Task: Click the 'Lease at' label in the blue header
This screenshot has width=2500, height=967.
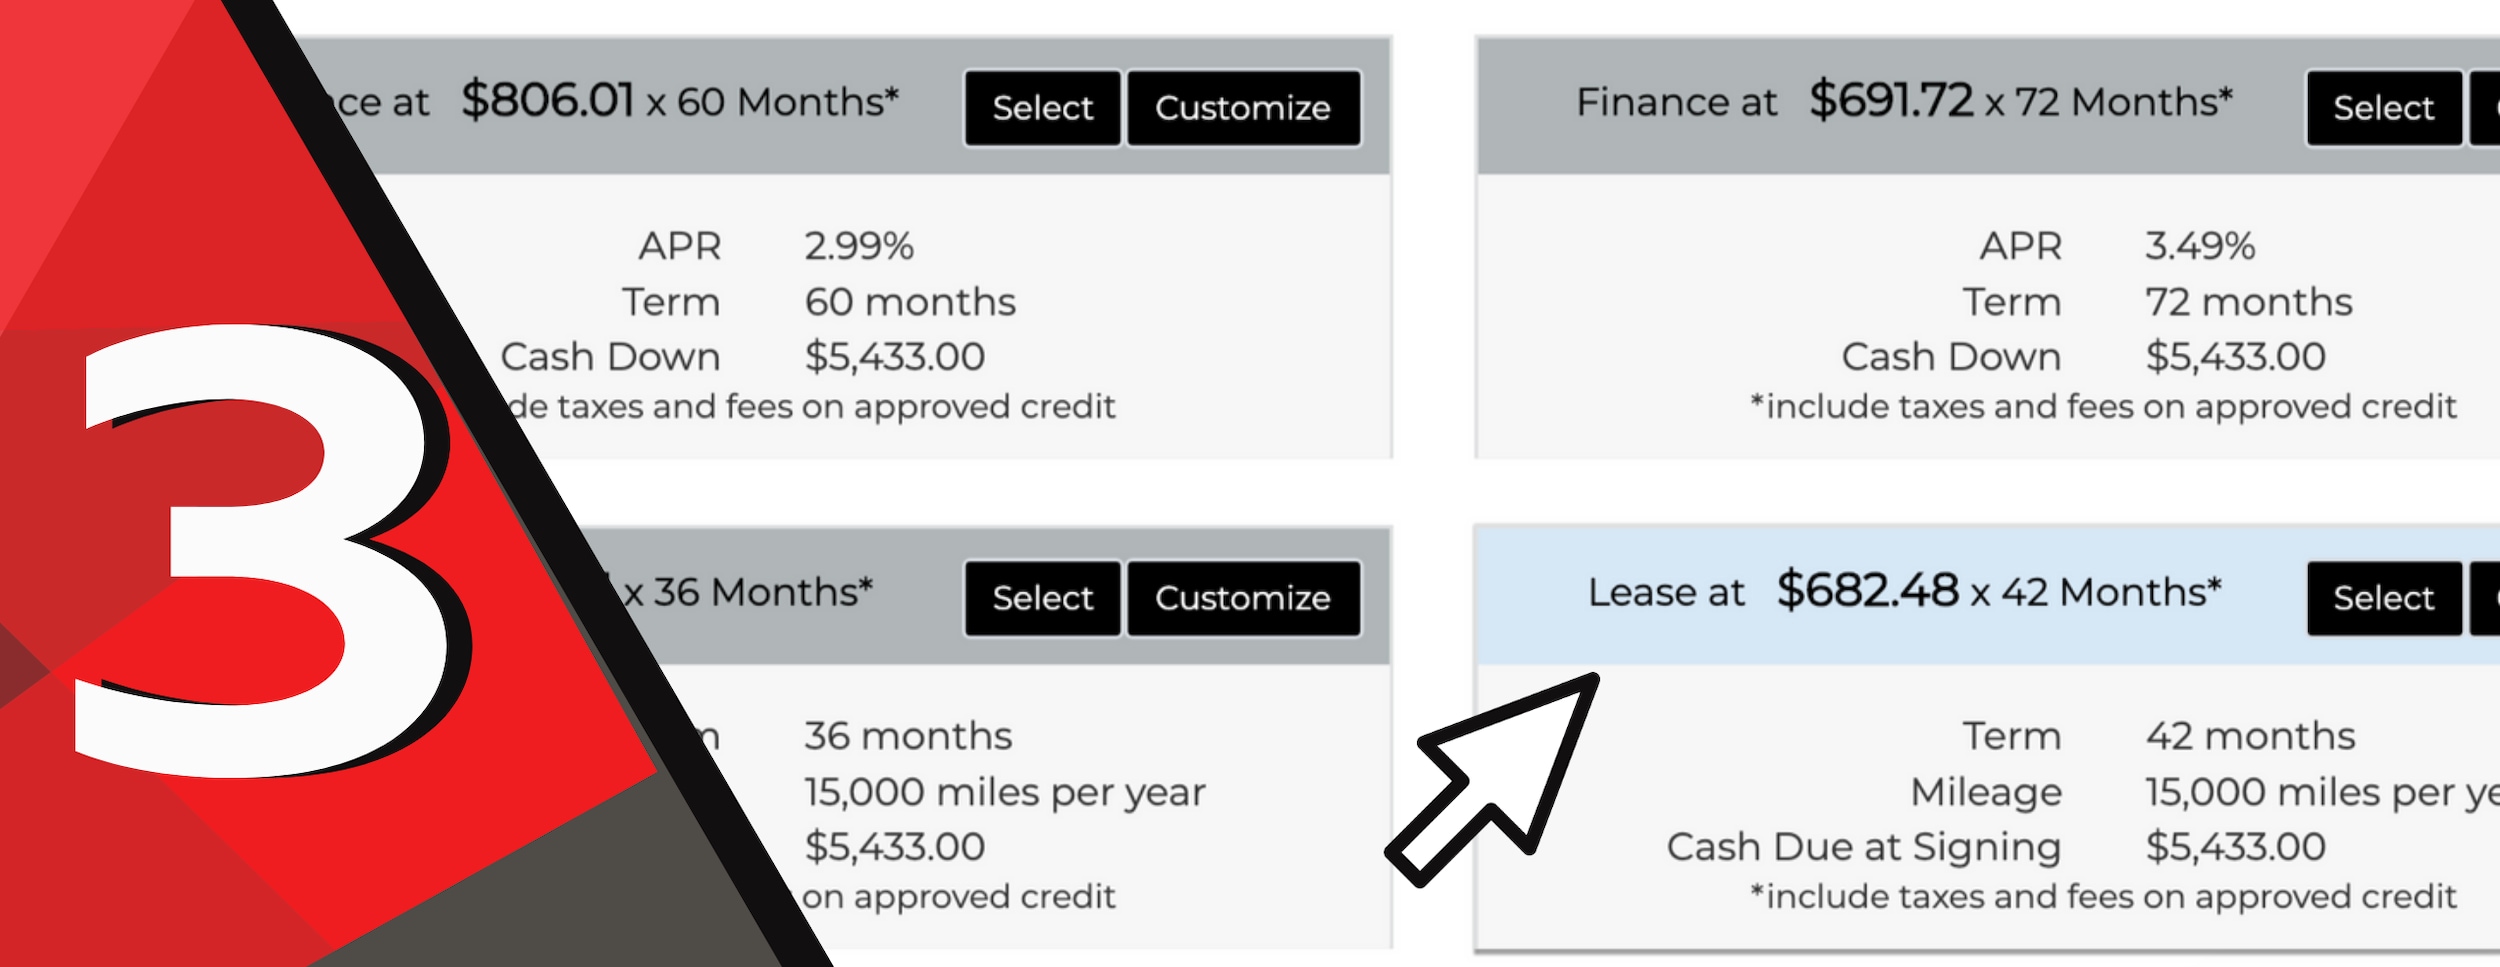Action: (1666, 592)
